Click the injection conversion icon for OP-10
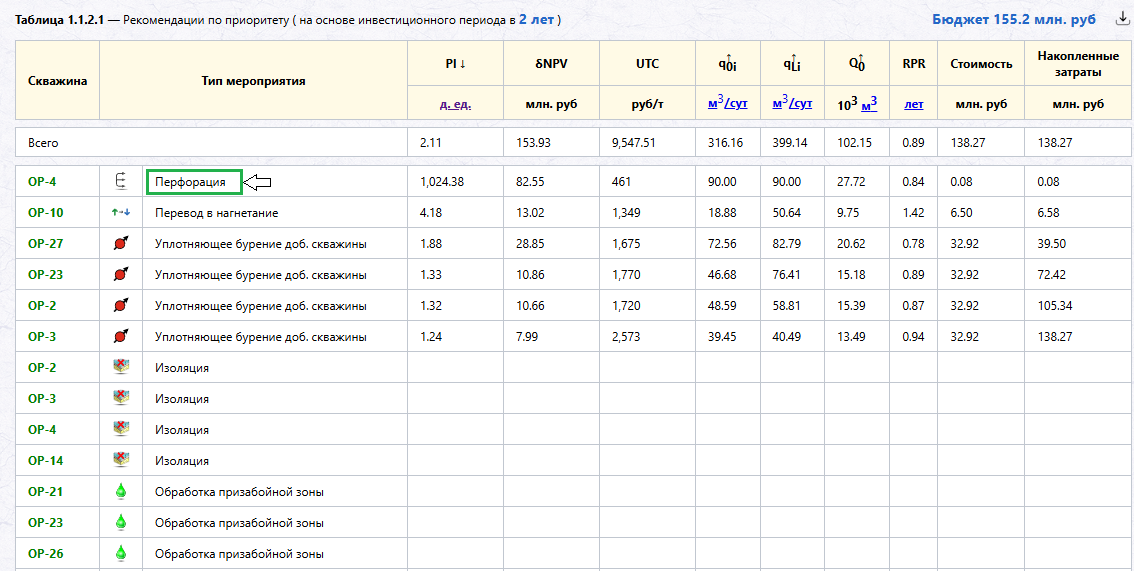Viewport: 1134px width, 571px height. coord(121,213)
